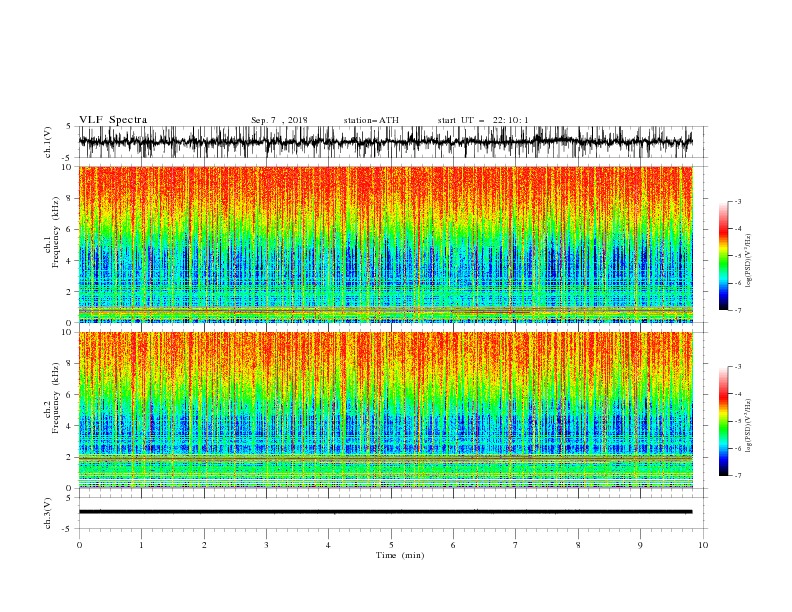The image size is (792, 612).
Task: Click time axis tick label "3"
Action: pyautogui.click(x=266, y=545)
